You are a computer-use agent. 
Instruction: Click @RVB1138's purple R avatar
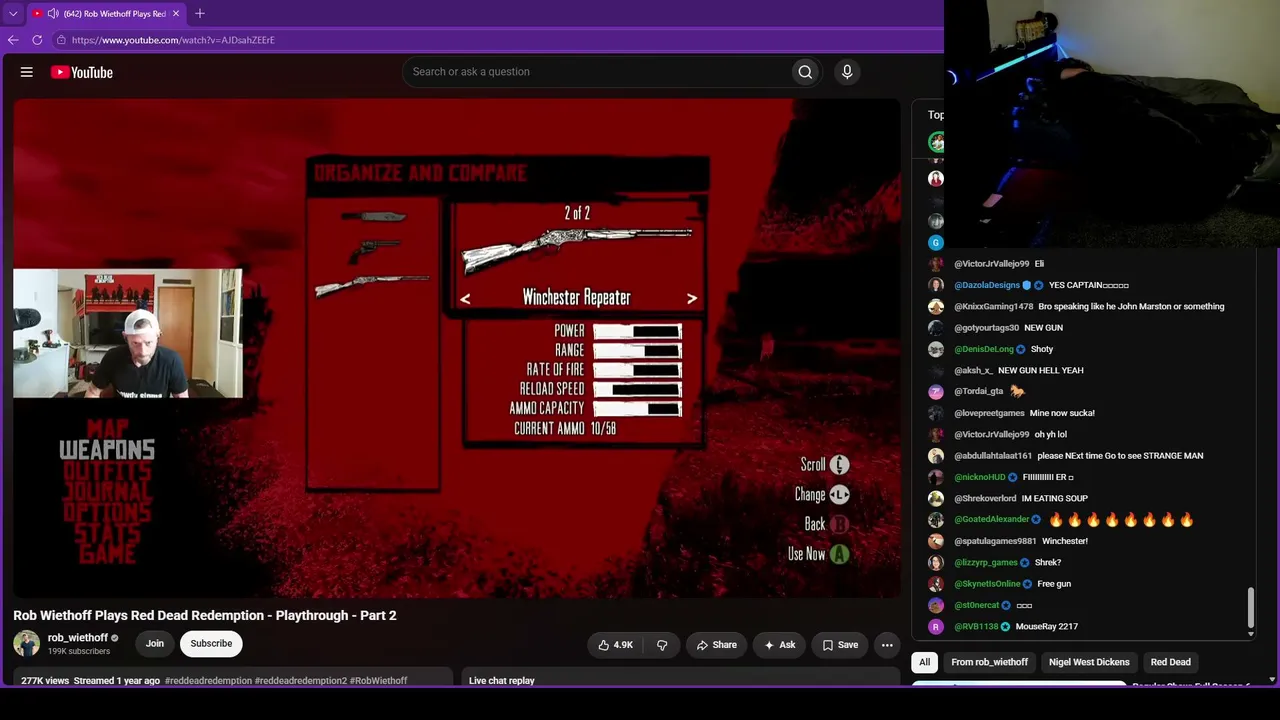tap(936, 627)
